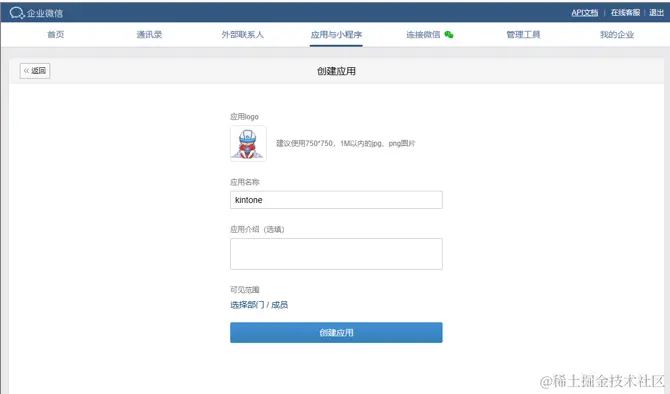The image size is (670, 394).
Task: Click the green WeChat icon beside 连接微信
Action: 449,35
